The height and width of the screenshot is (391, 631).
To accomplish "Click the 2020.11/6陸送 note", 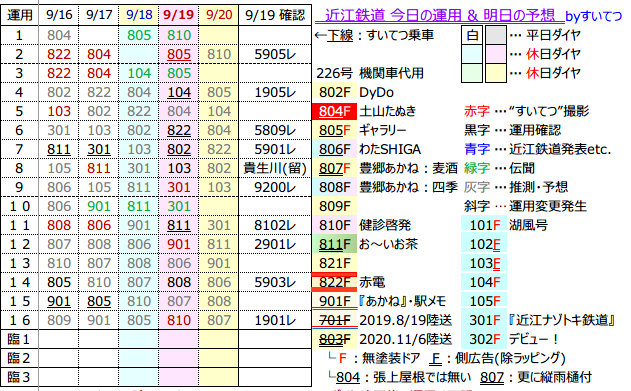I will pos(406,339).
